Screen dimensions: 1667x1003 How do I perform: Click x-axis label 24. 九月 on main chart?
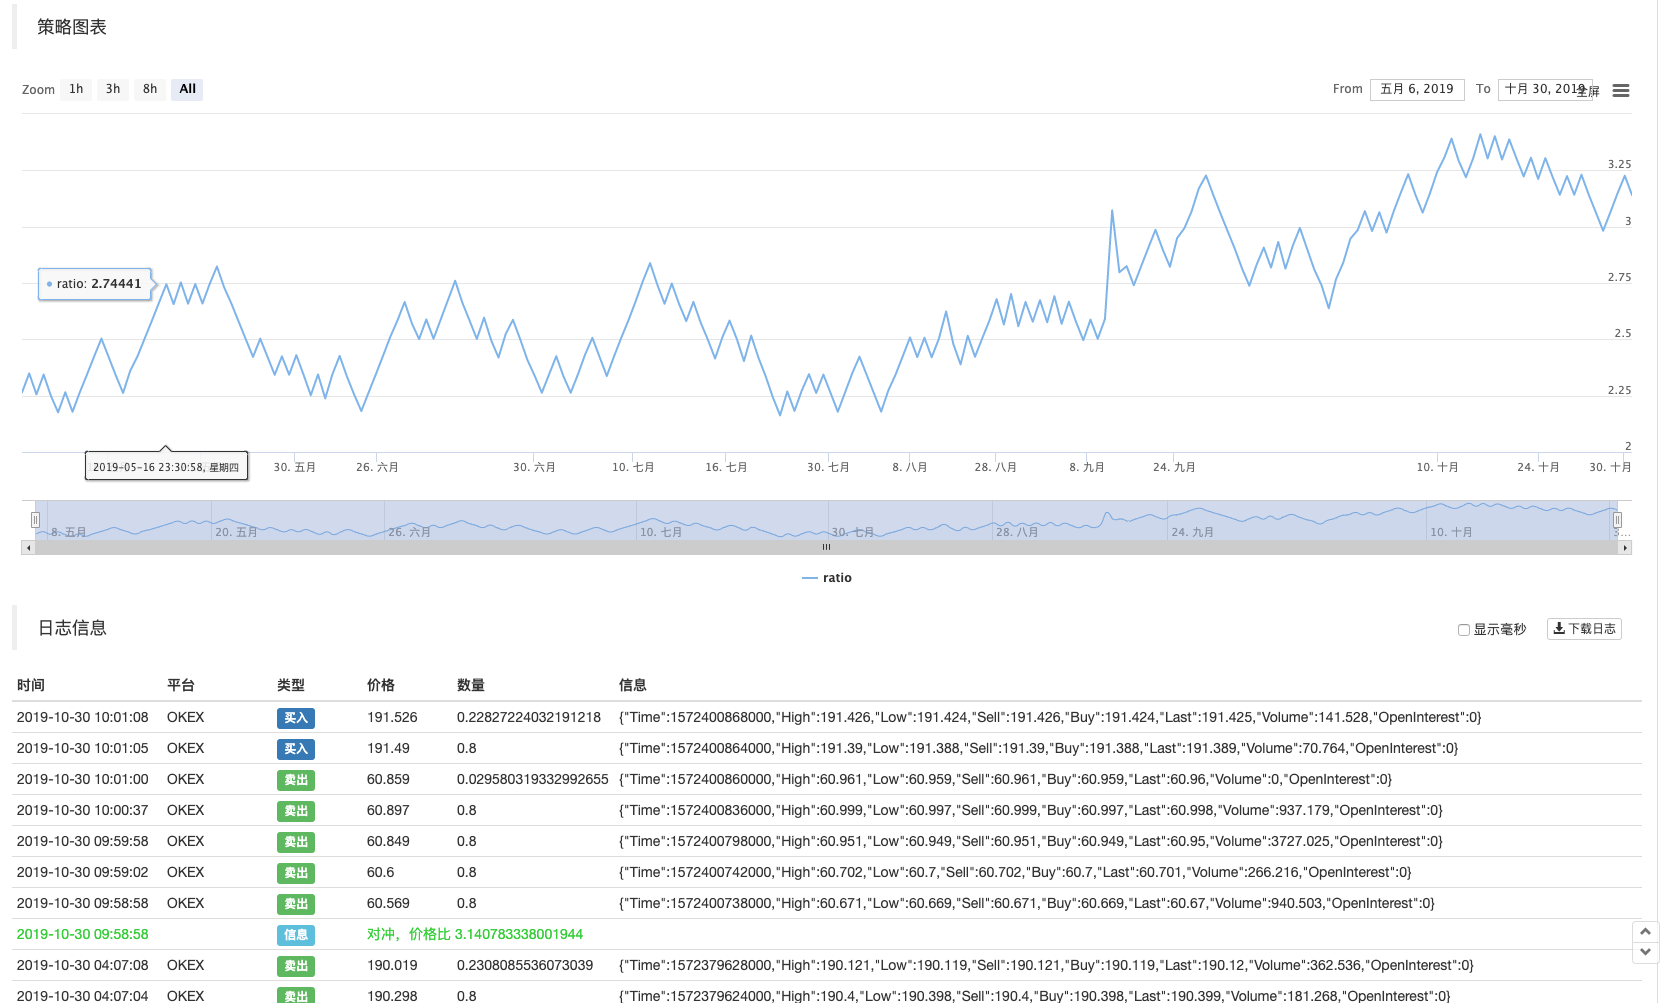[1174, 467]
